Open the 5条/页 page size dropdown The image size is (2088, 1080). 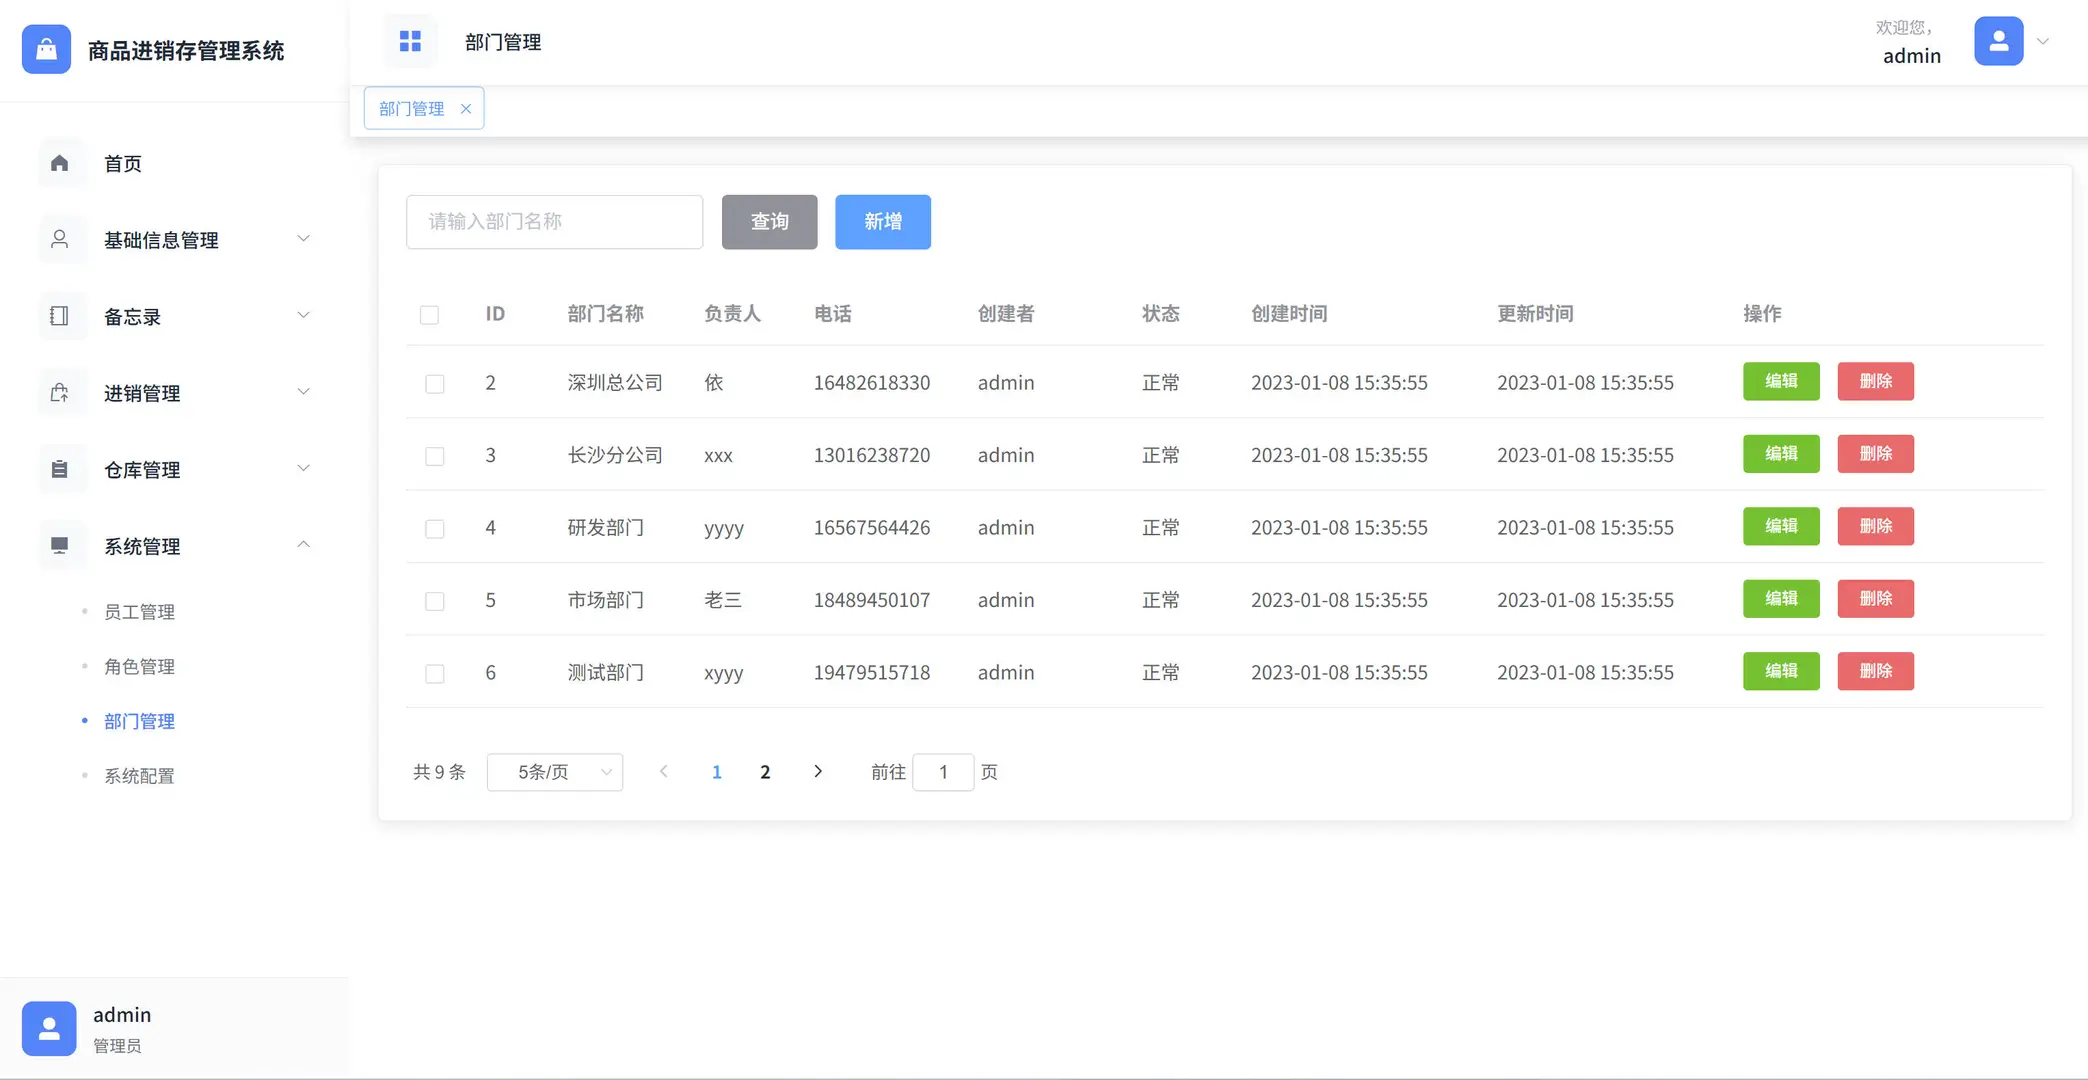555,772
